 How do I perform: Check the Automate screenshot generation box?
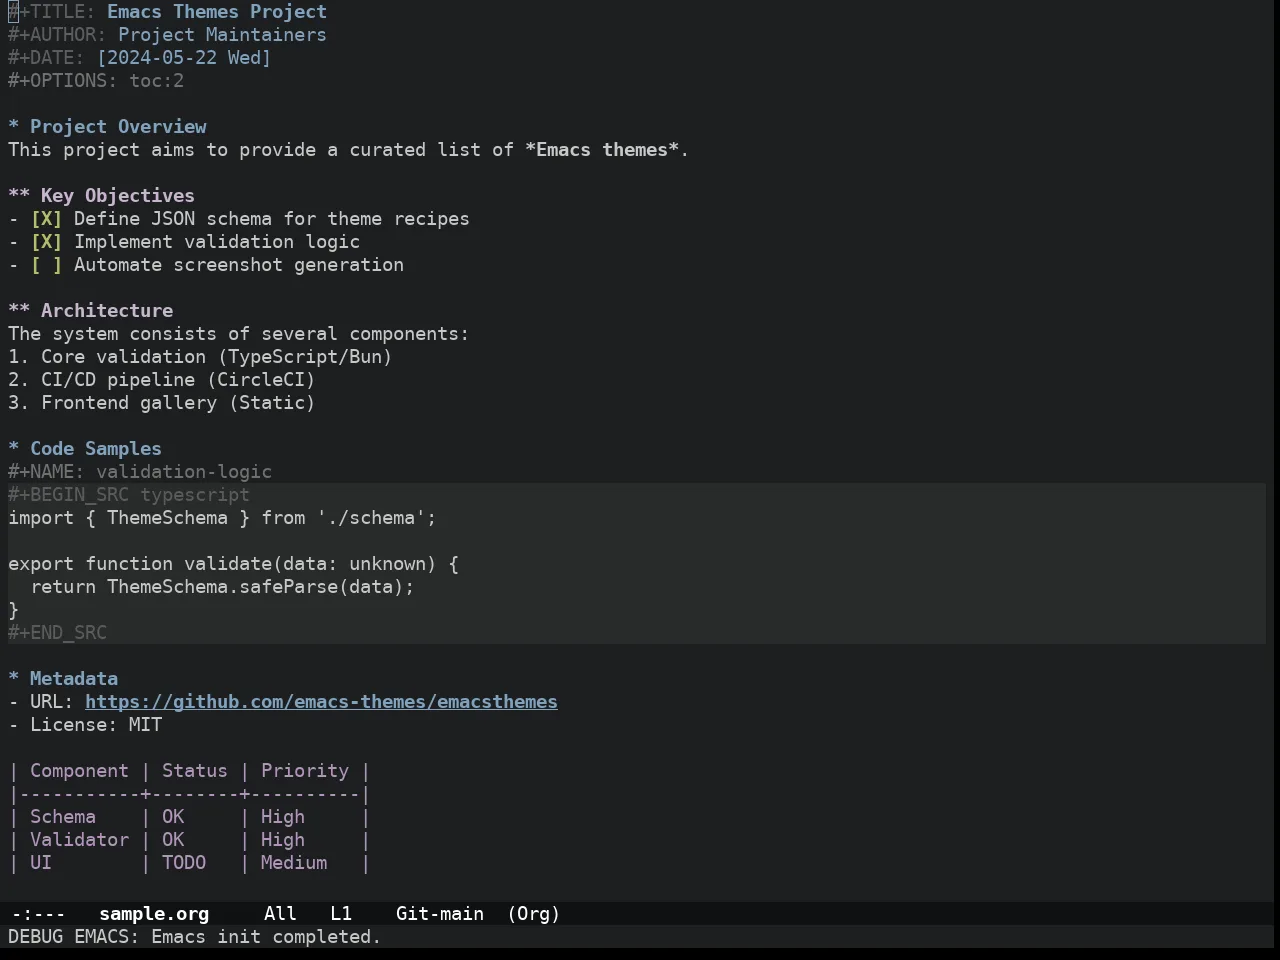(x=46, y=265)
